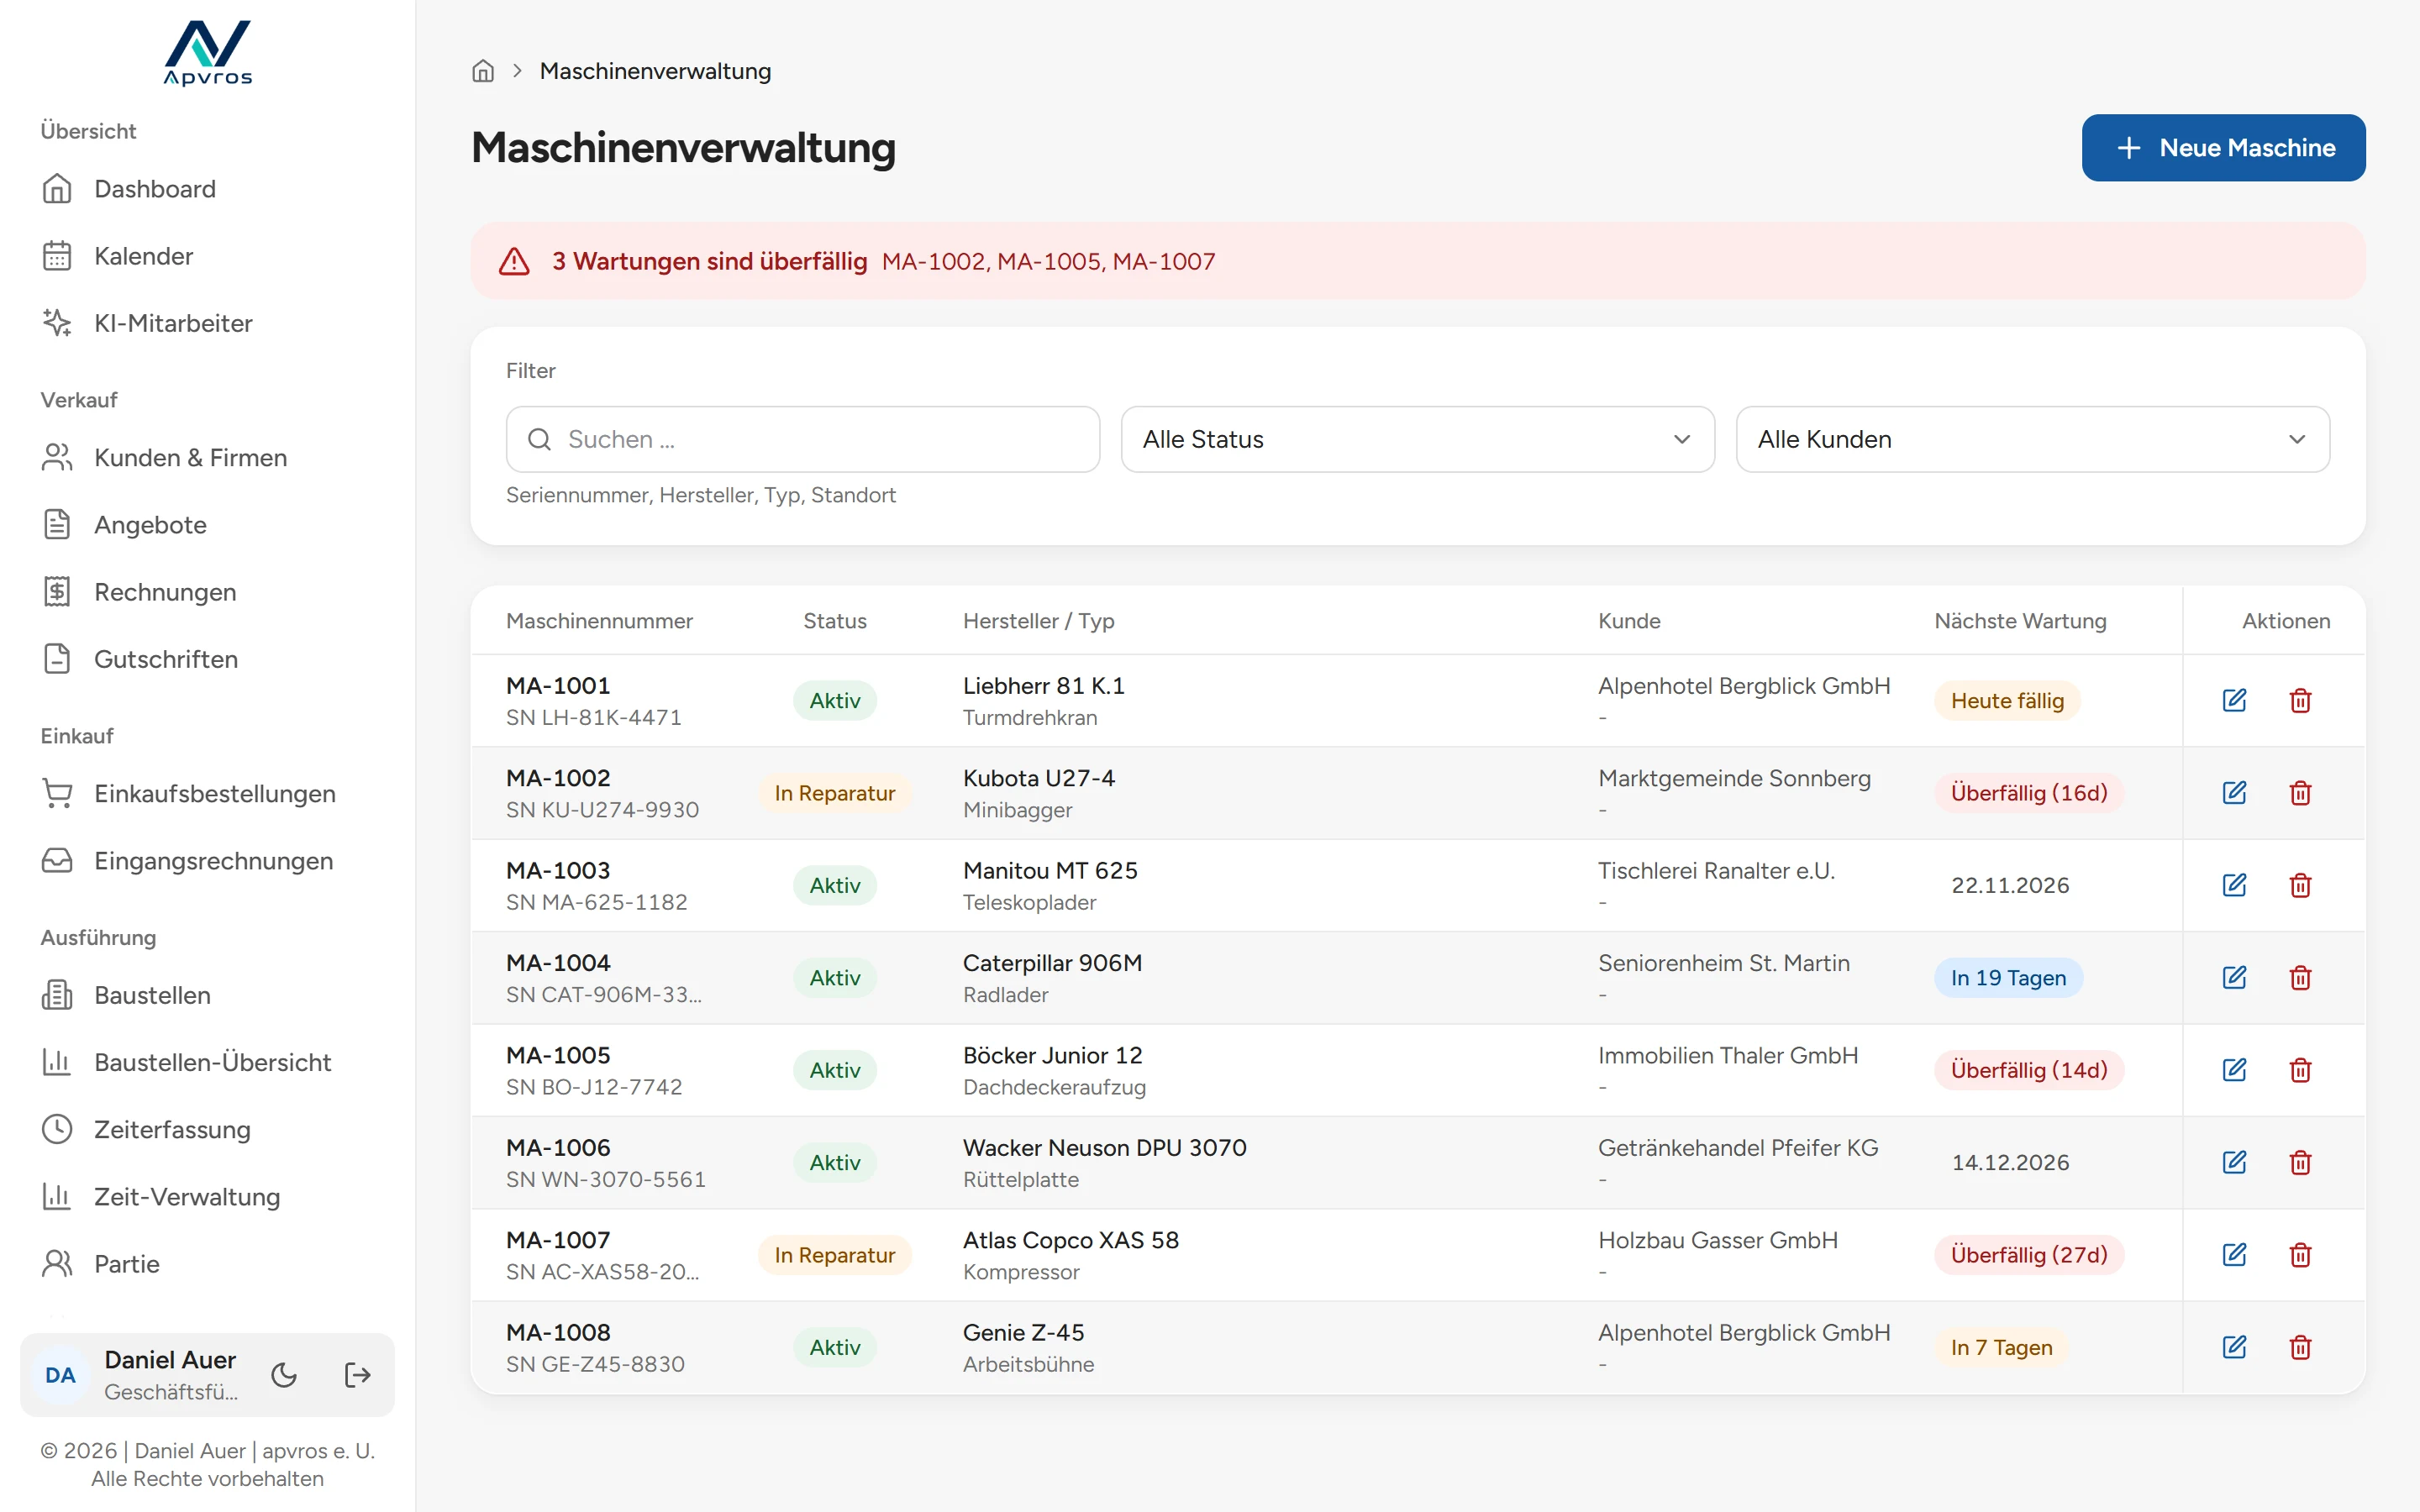Image resolution: width=2420 pixels, height=1512 pixels.
Task: Edit the MA-1007 Atlas Copco row
Action: (2234, 1255)
